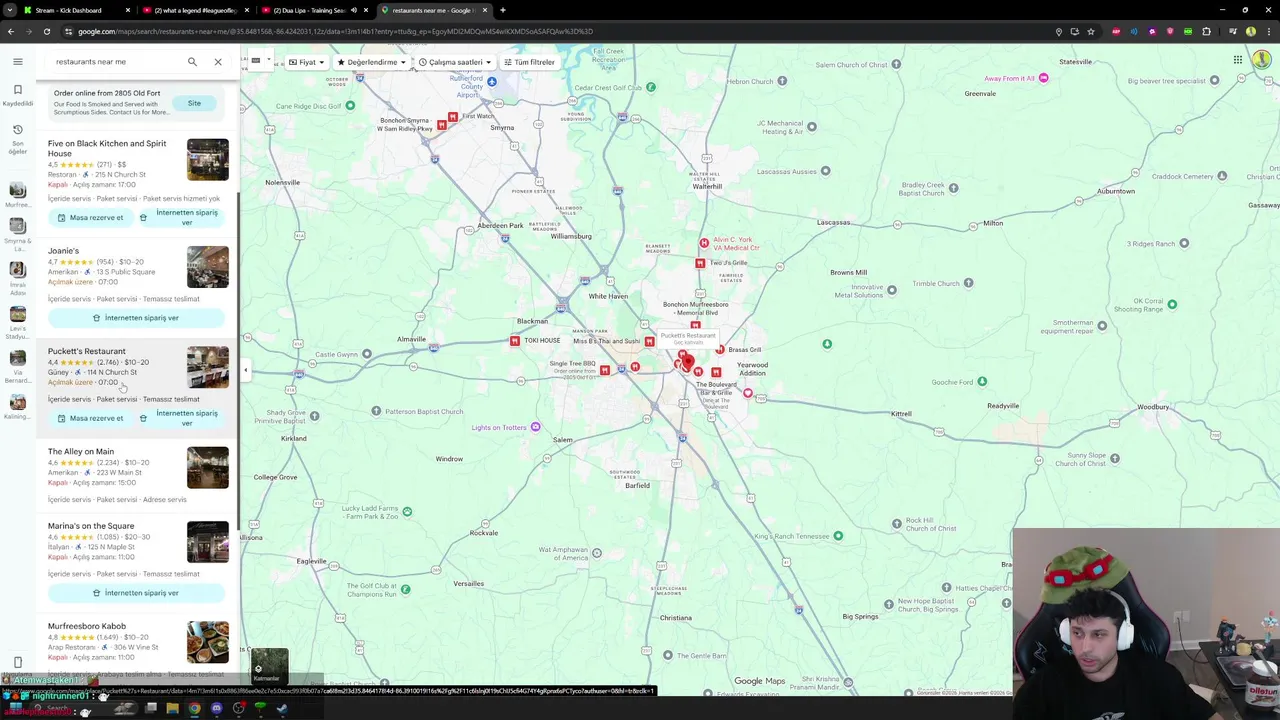Open the tab search chevron
The height and width of the screenshot is (720, 1280).
10,10
